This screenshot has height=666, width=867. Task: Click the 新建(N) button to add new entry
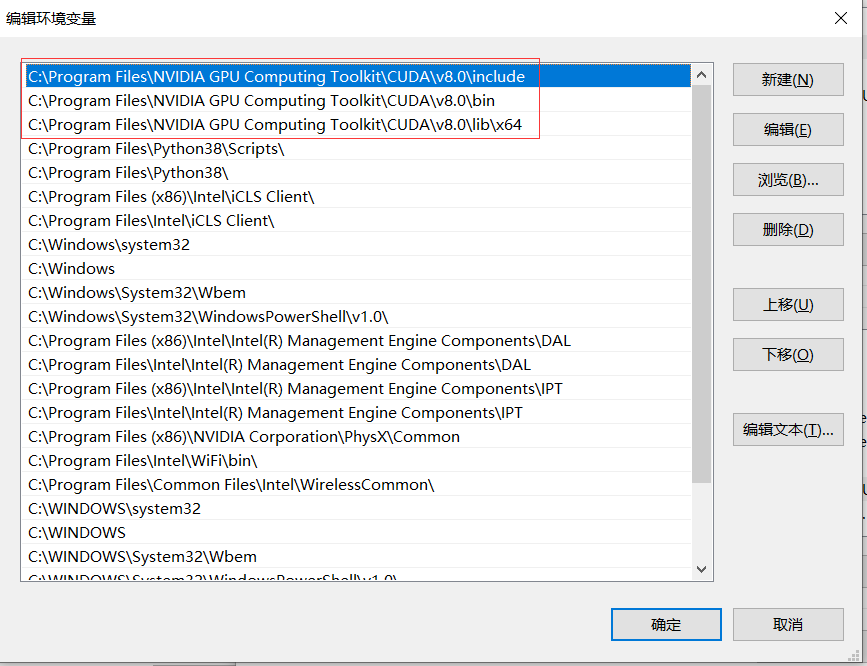[787, 80]
